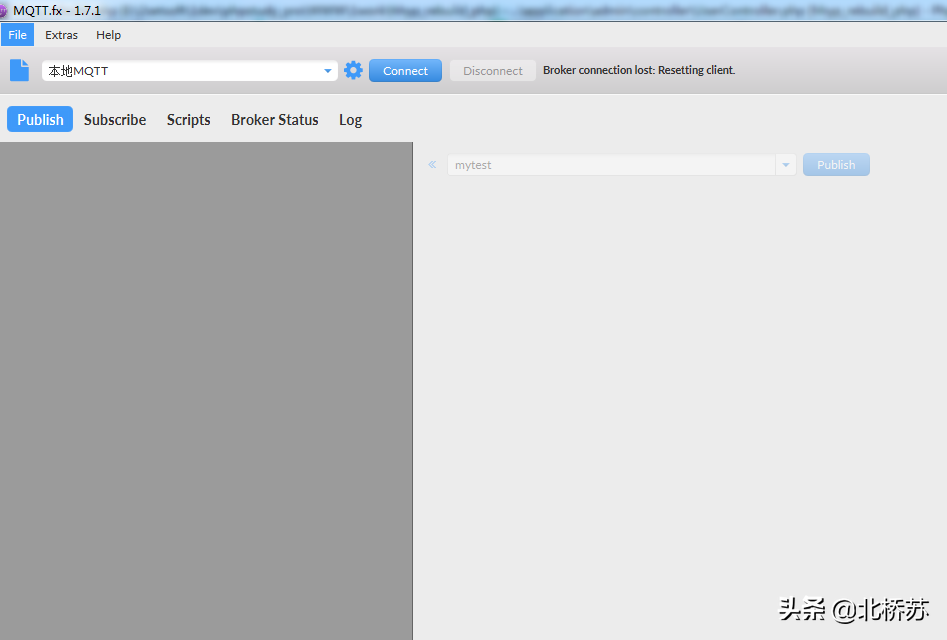Click the MQTT.fx app icon in title bar

[x=3, y=11]
